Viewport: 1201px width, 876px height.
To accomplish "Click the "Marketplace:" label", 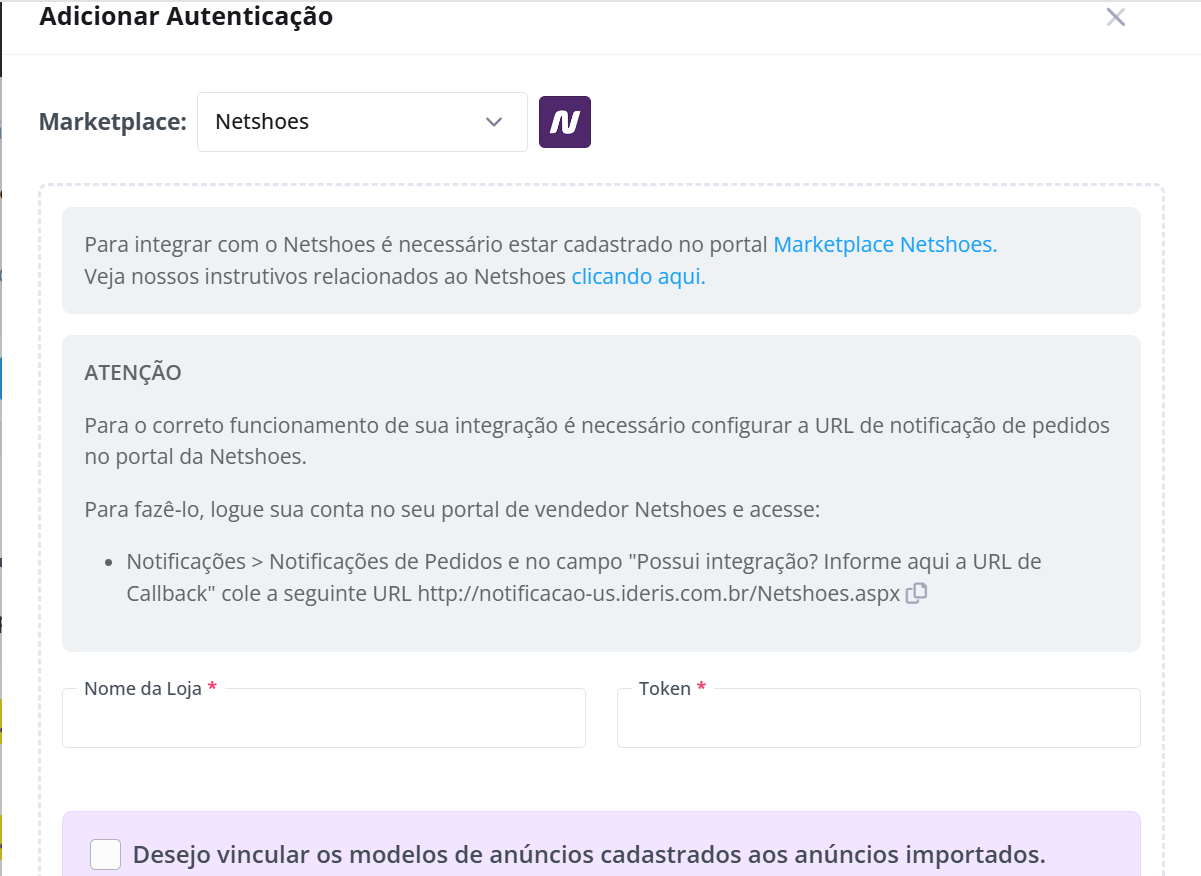I will point(113,122).
